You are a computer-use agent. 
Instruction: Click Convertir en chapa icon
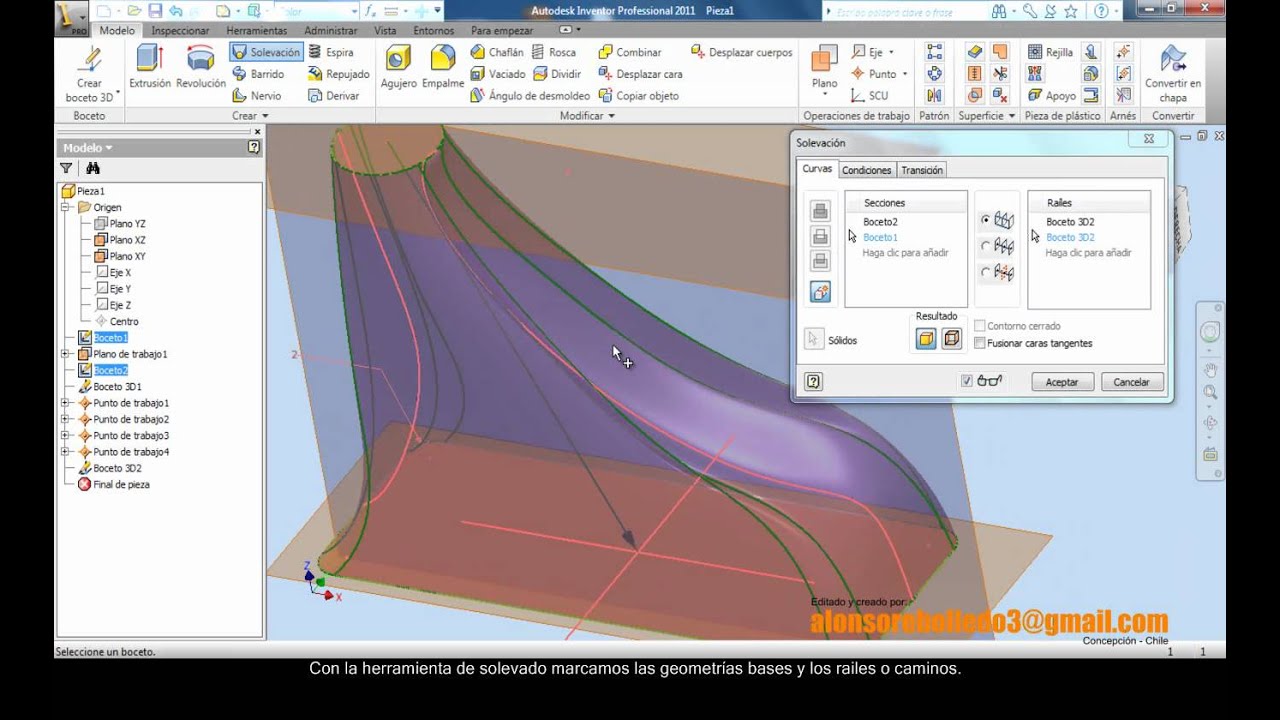(x=1173, y=58)
